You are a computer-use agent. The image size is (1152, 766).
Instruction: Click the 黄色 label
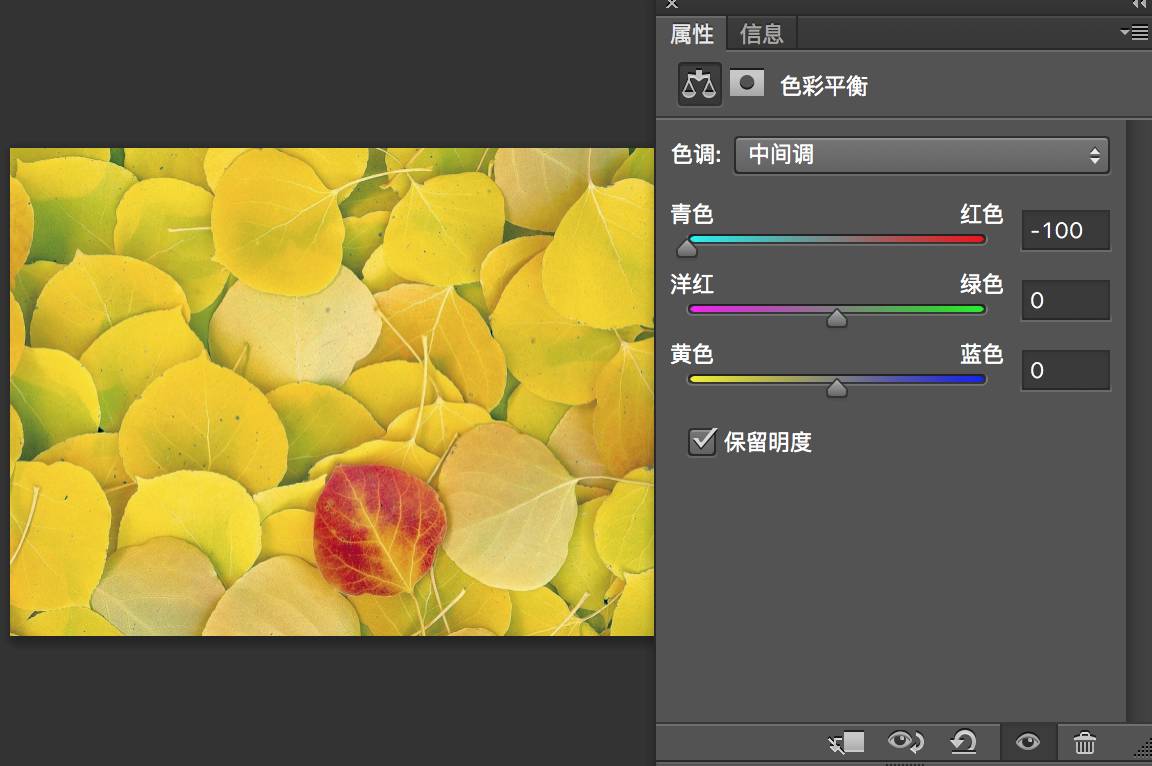(x=691, y=354)
